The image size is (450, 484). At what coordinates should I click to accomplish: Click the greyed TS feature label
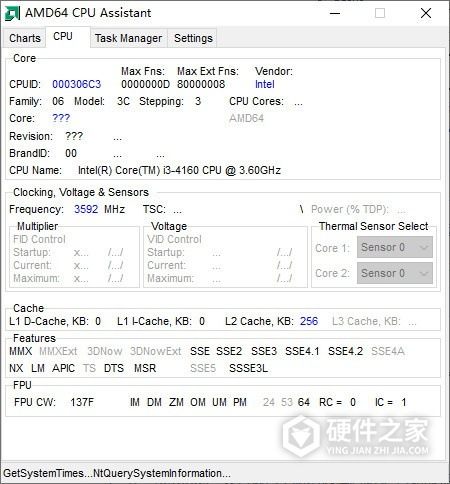[89, 368]
